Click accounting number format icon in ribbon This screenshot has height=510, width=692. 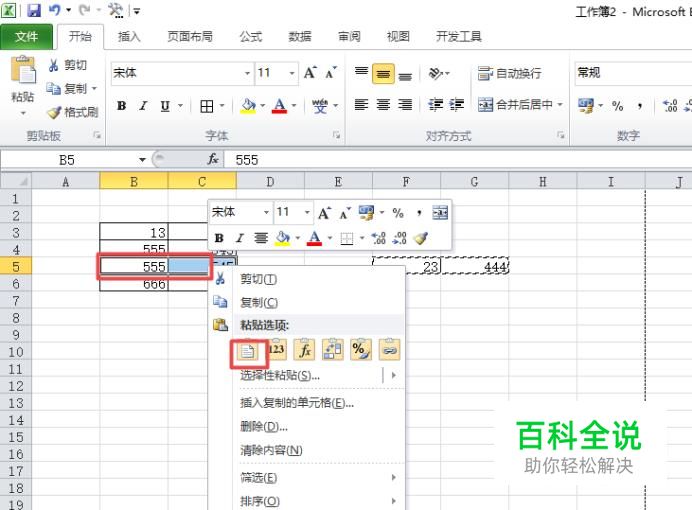point(586,106)
